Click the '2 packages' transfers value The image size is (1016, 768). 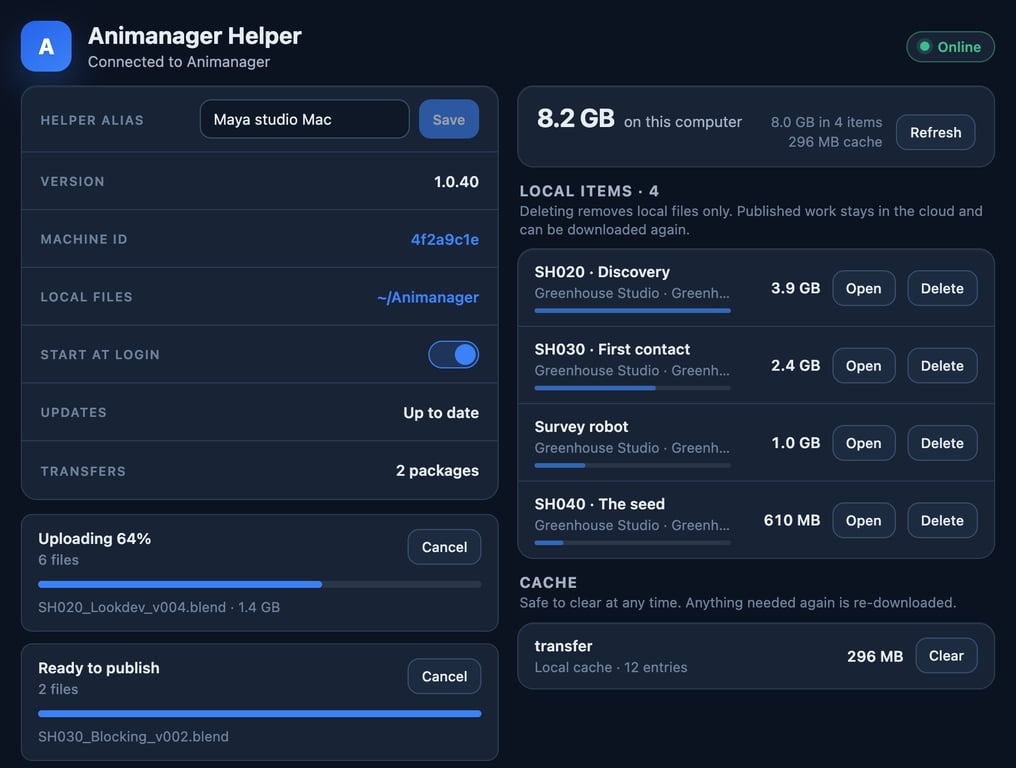(437, 471)
